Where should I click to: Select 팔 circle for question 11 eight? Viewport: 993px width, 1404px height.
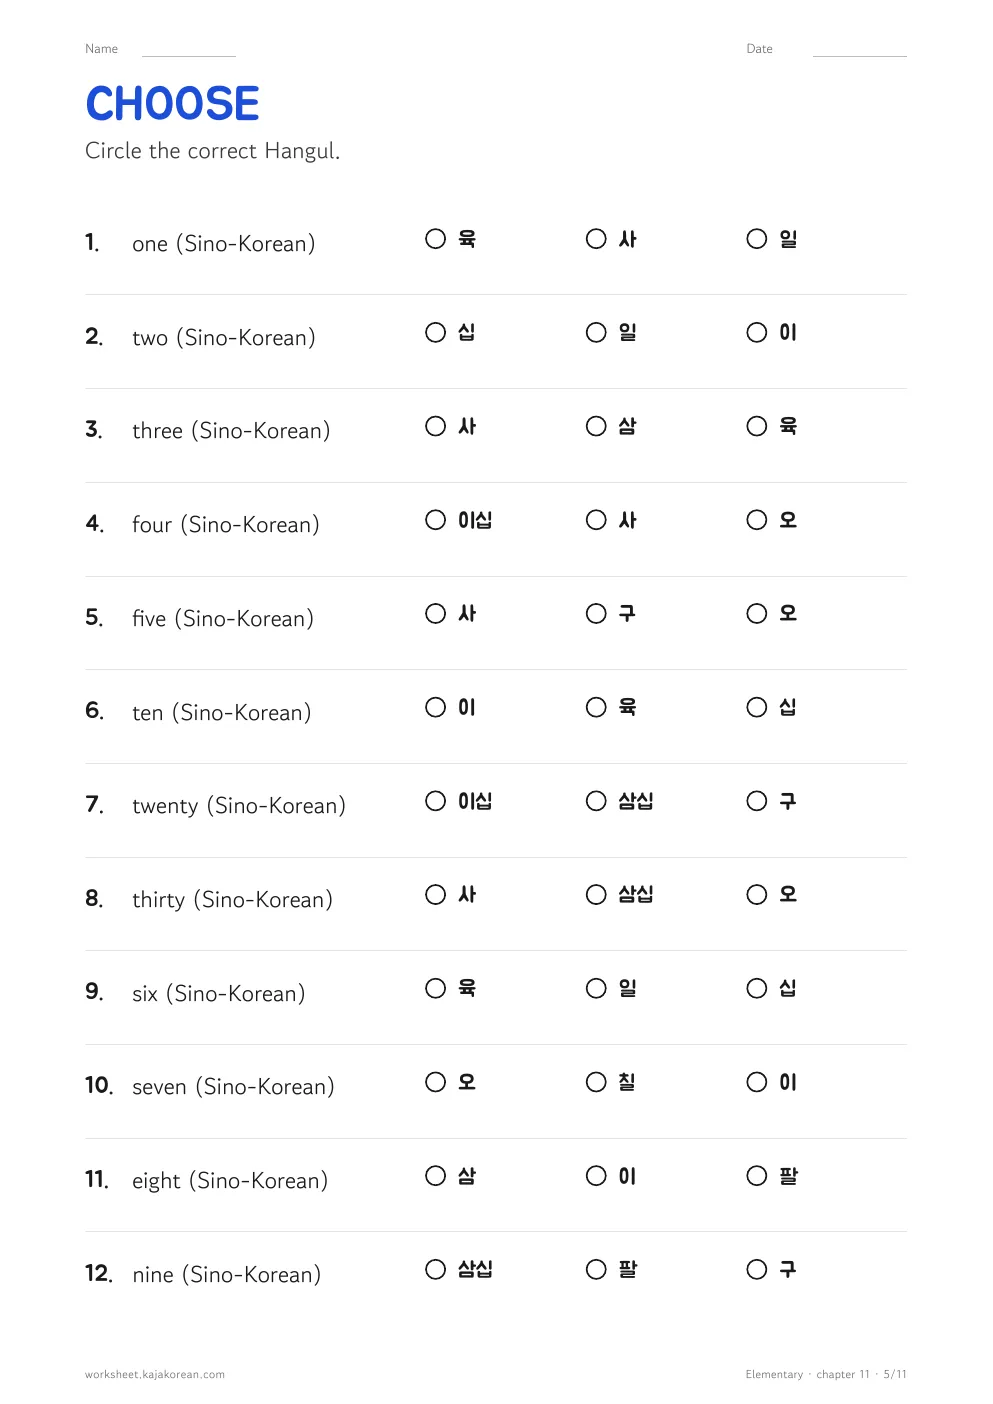tap(757, 1176)
